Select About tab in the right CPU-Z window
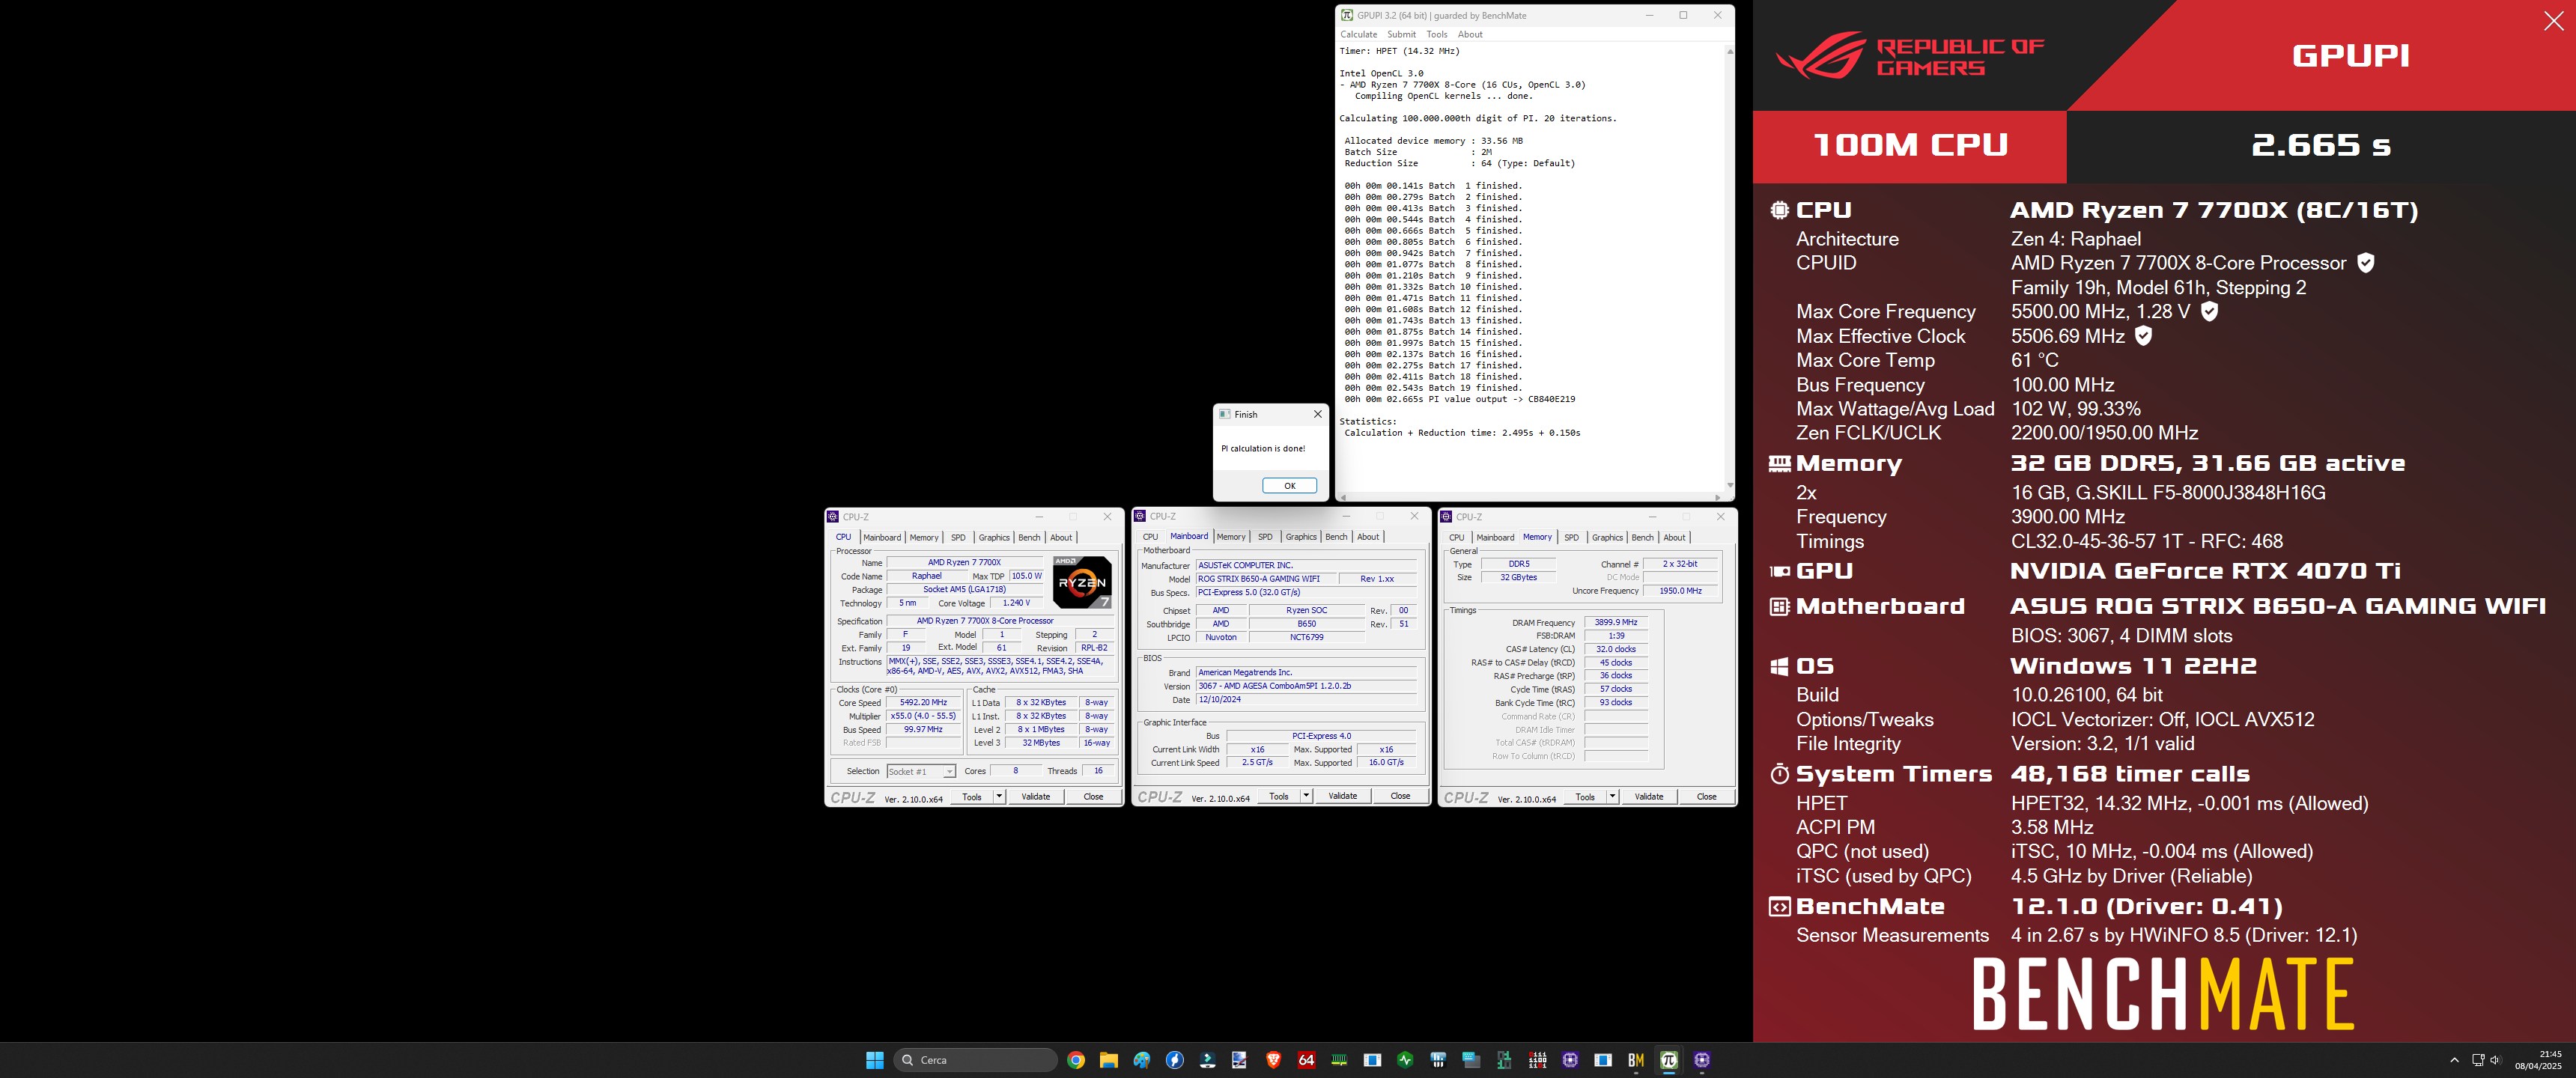The image size is (2576, 1078). coord(1674,537)
